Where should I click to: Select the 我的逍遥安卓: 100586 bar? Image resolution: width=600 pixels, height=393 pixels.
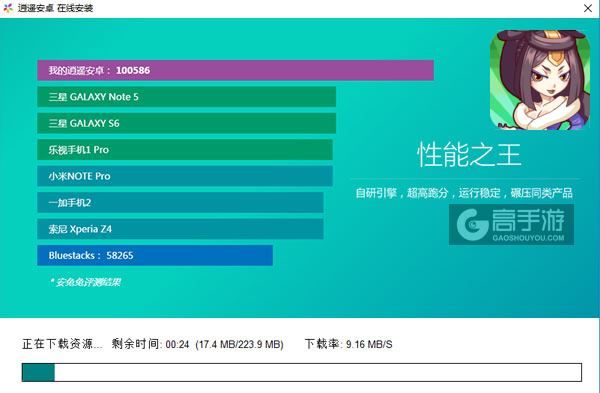235,70
